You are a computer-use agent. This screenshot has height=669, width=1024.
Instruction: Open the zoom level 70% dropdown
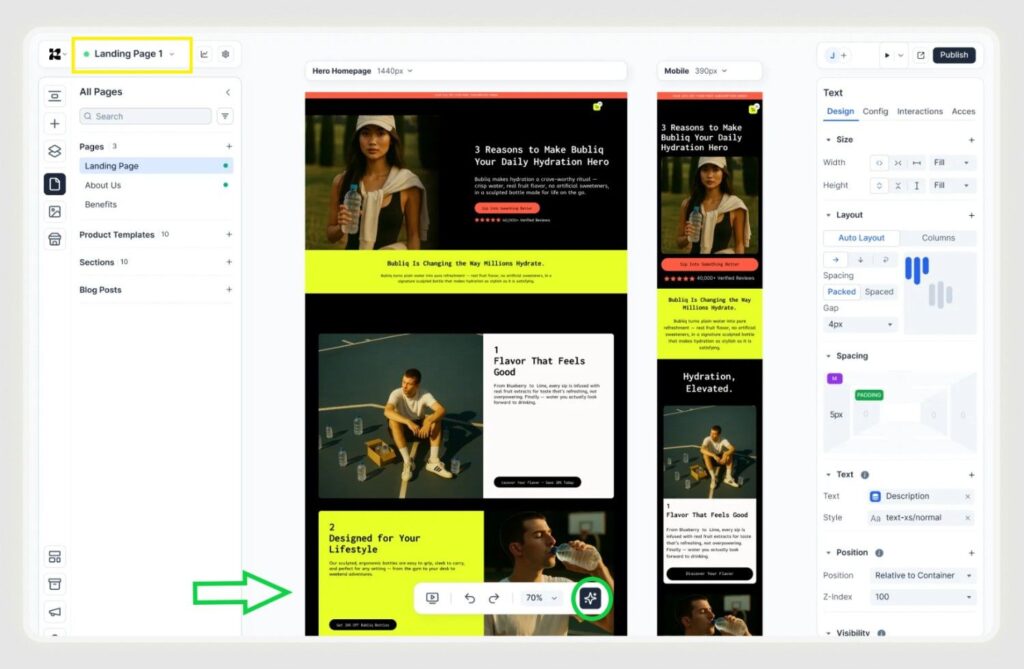pyautogui.click(x=537, y=597)
